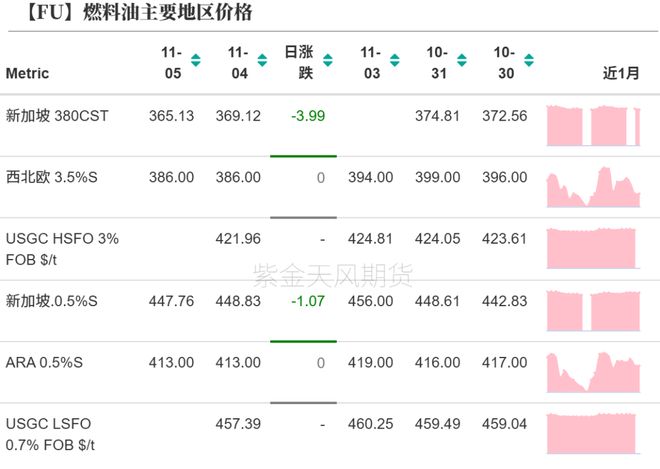This screenshot has height=469, width=660.
Task: Open 新加坡 380CST one-month sparkline chart
Action: point(593,125)
